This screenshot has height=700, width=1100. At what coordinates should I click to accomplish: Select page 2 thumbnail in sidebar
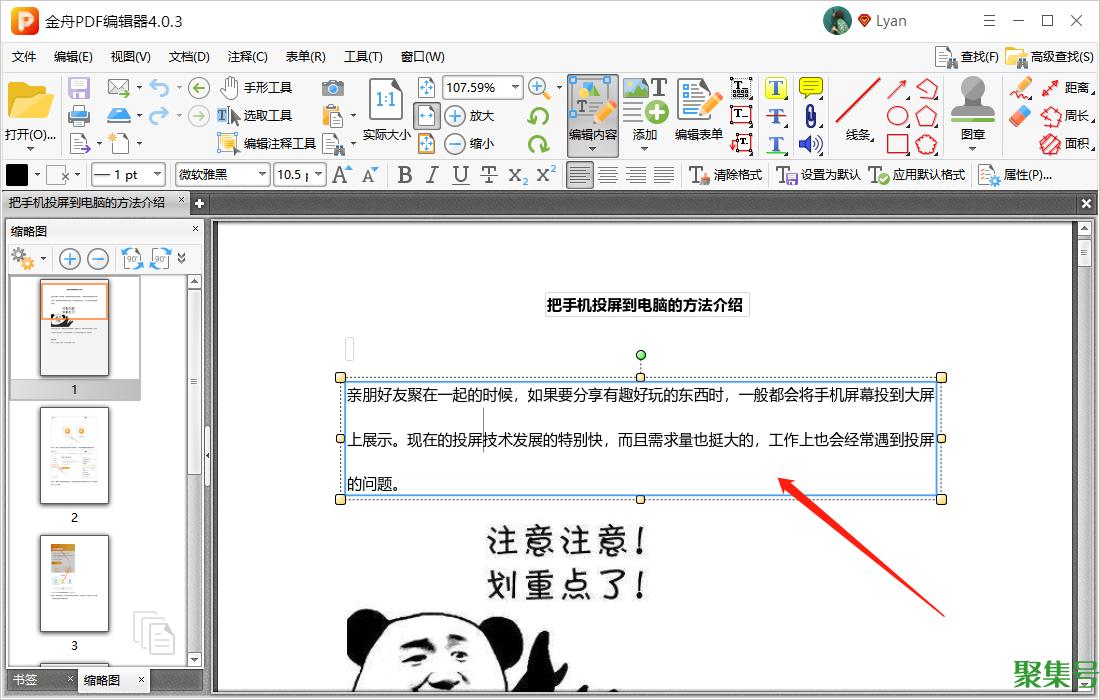74,456
